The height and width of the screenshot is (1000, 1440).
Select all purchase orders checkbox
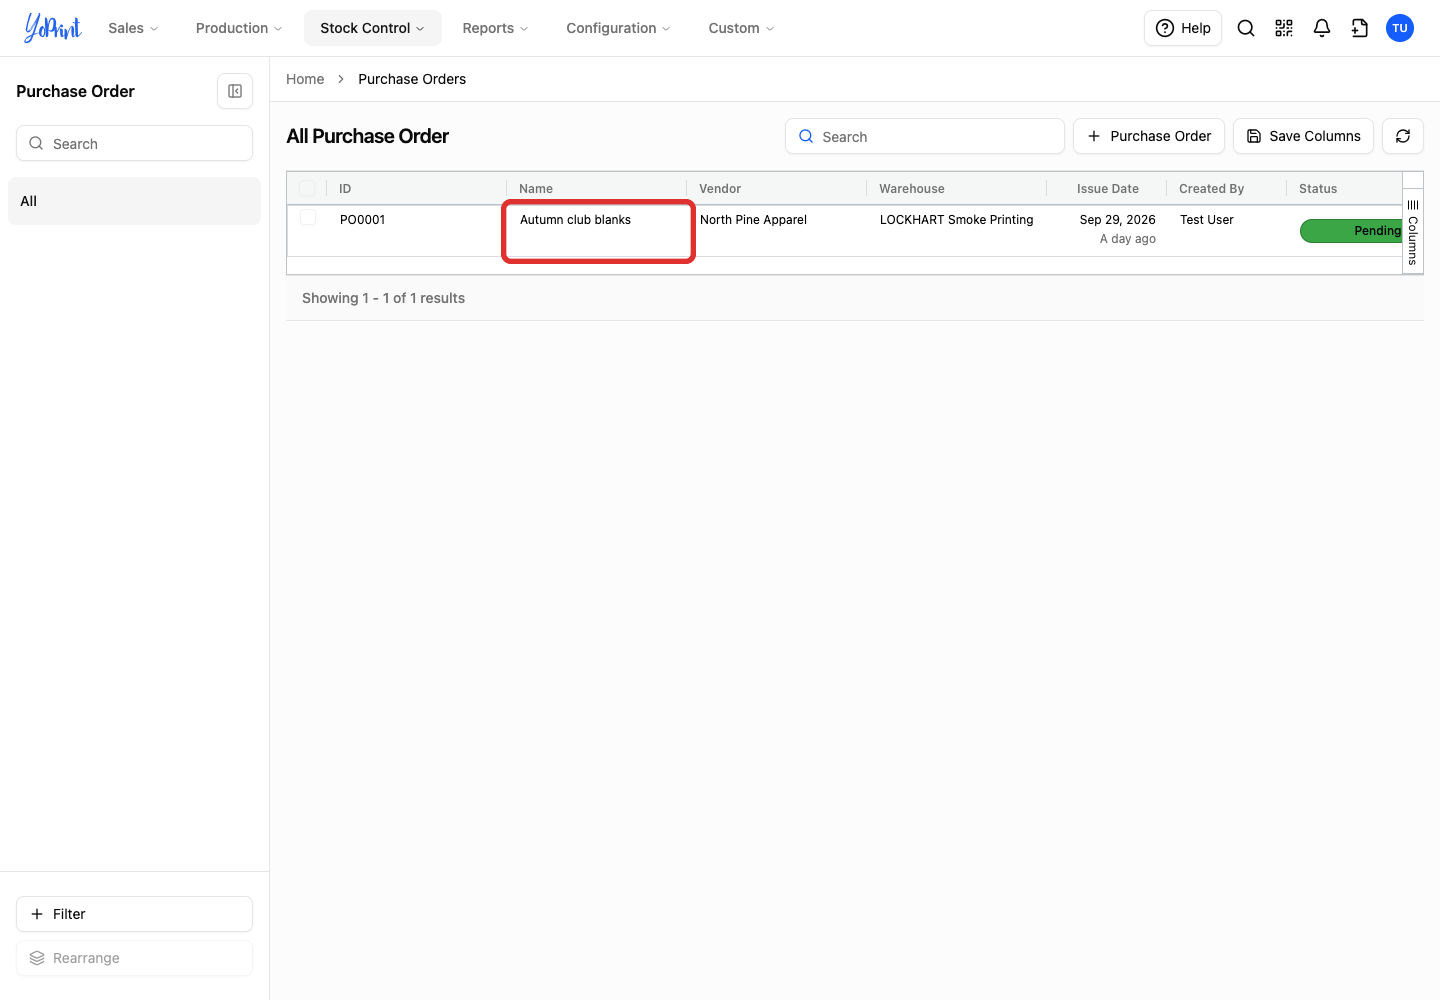point(307,188)
